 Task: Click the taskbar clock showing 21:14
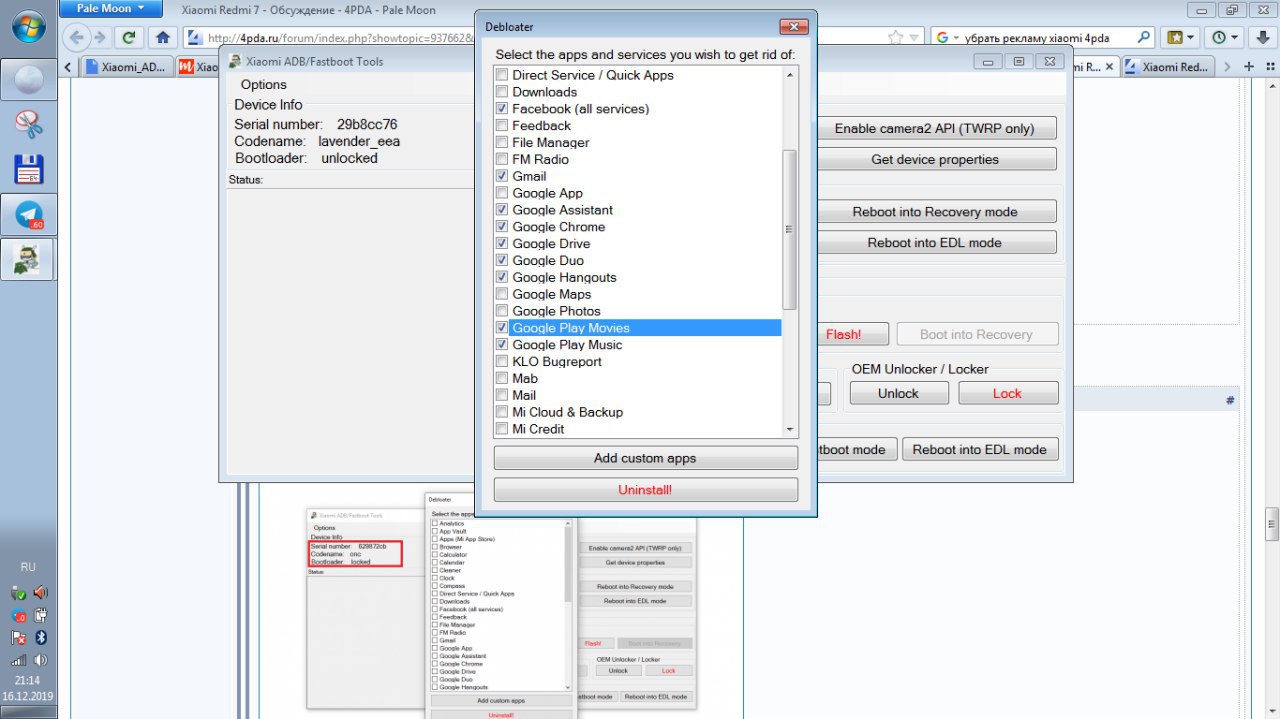28,680
